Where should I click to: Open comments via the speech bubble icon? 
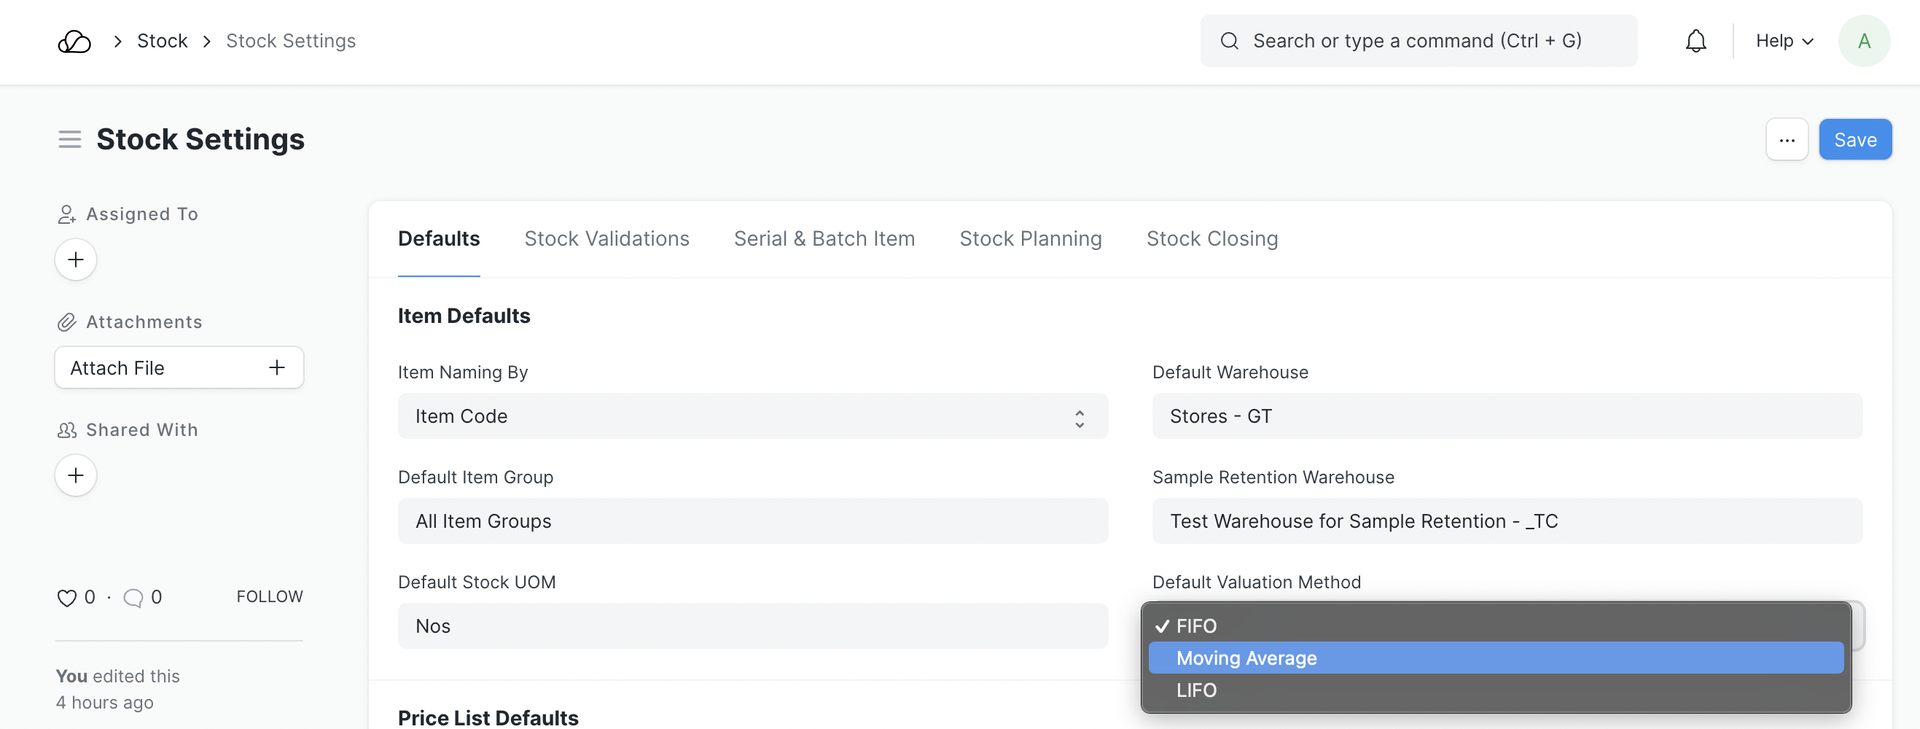(133, 598)
